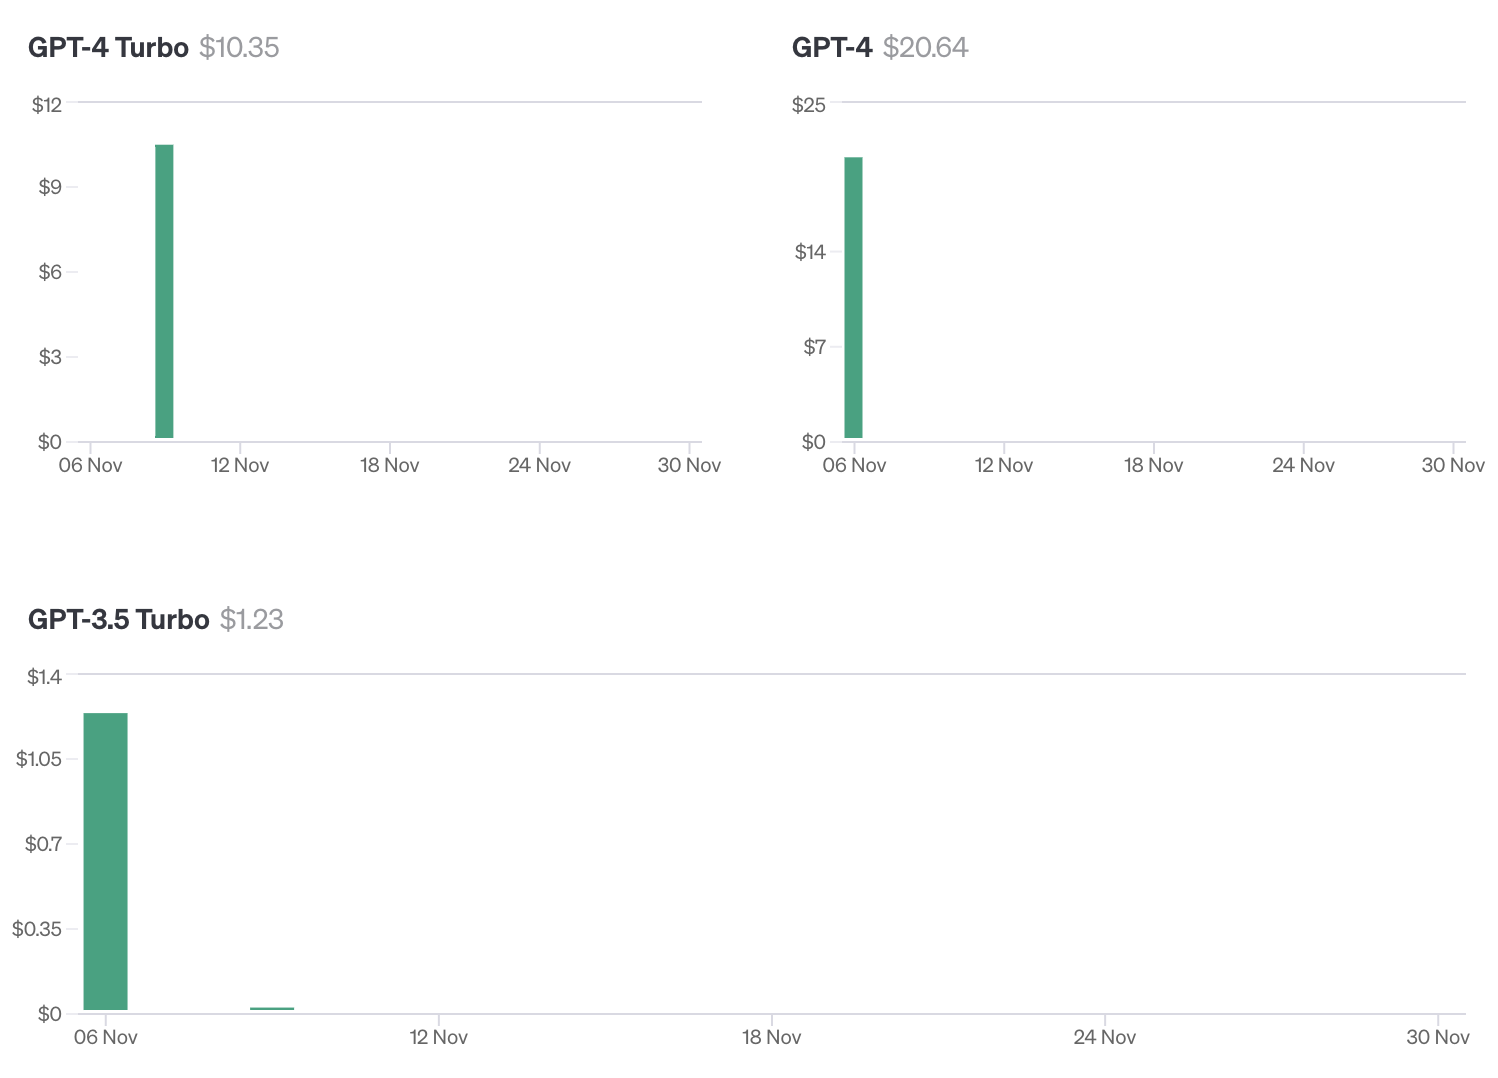Click "12 Nov" under the $10.35 chart
Image resolution: width=1498 pixels, height=1078 pixels.
tap(240, 465)
